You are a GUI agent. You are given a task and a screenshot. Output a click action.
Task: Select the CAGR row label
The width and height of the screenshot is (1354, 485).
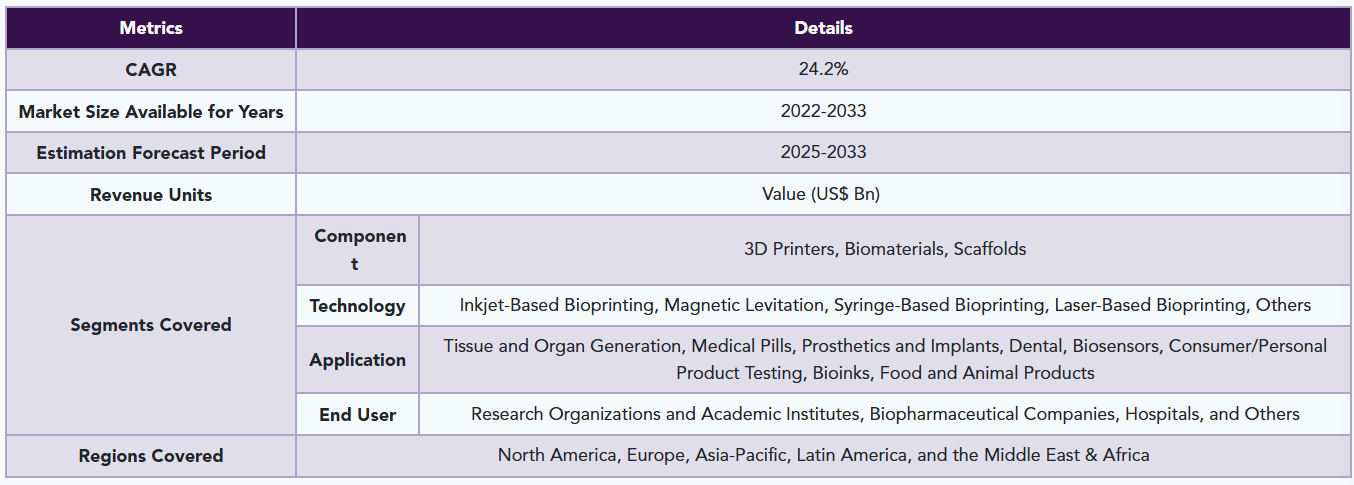(x=151, y=70)
